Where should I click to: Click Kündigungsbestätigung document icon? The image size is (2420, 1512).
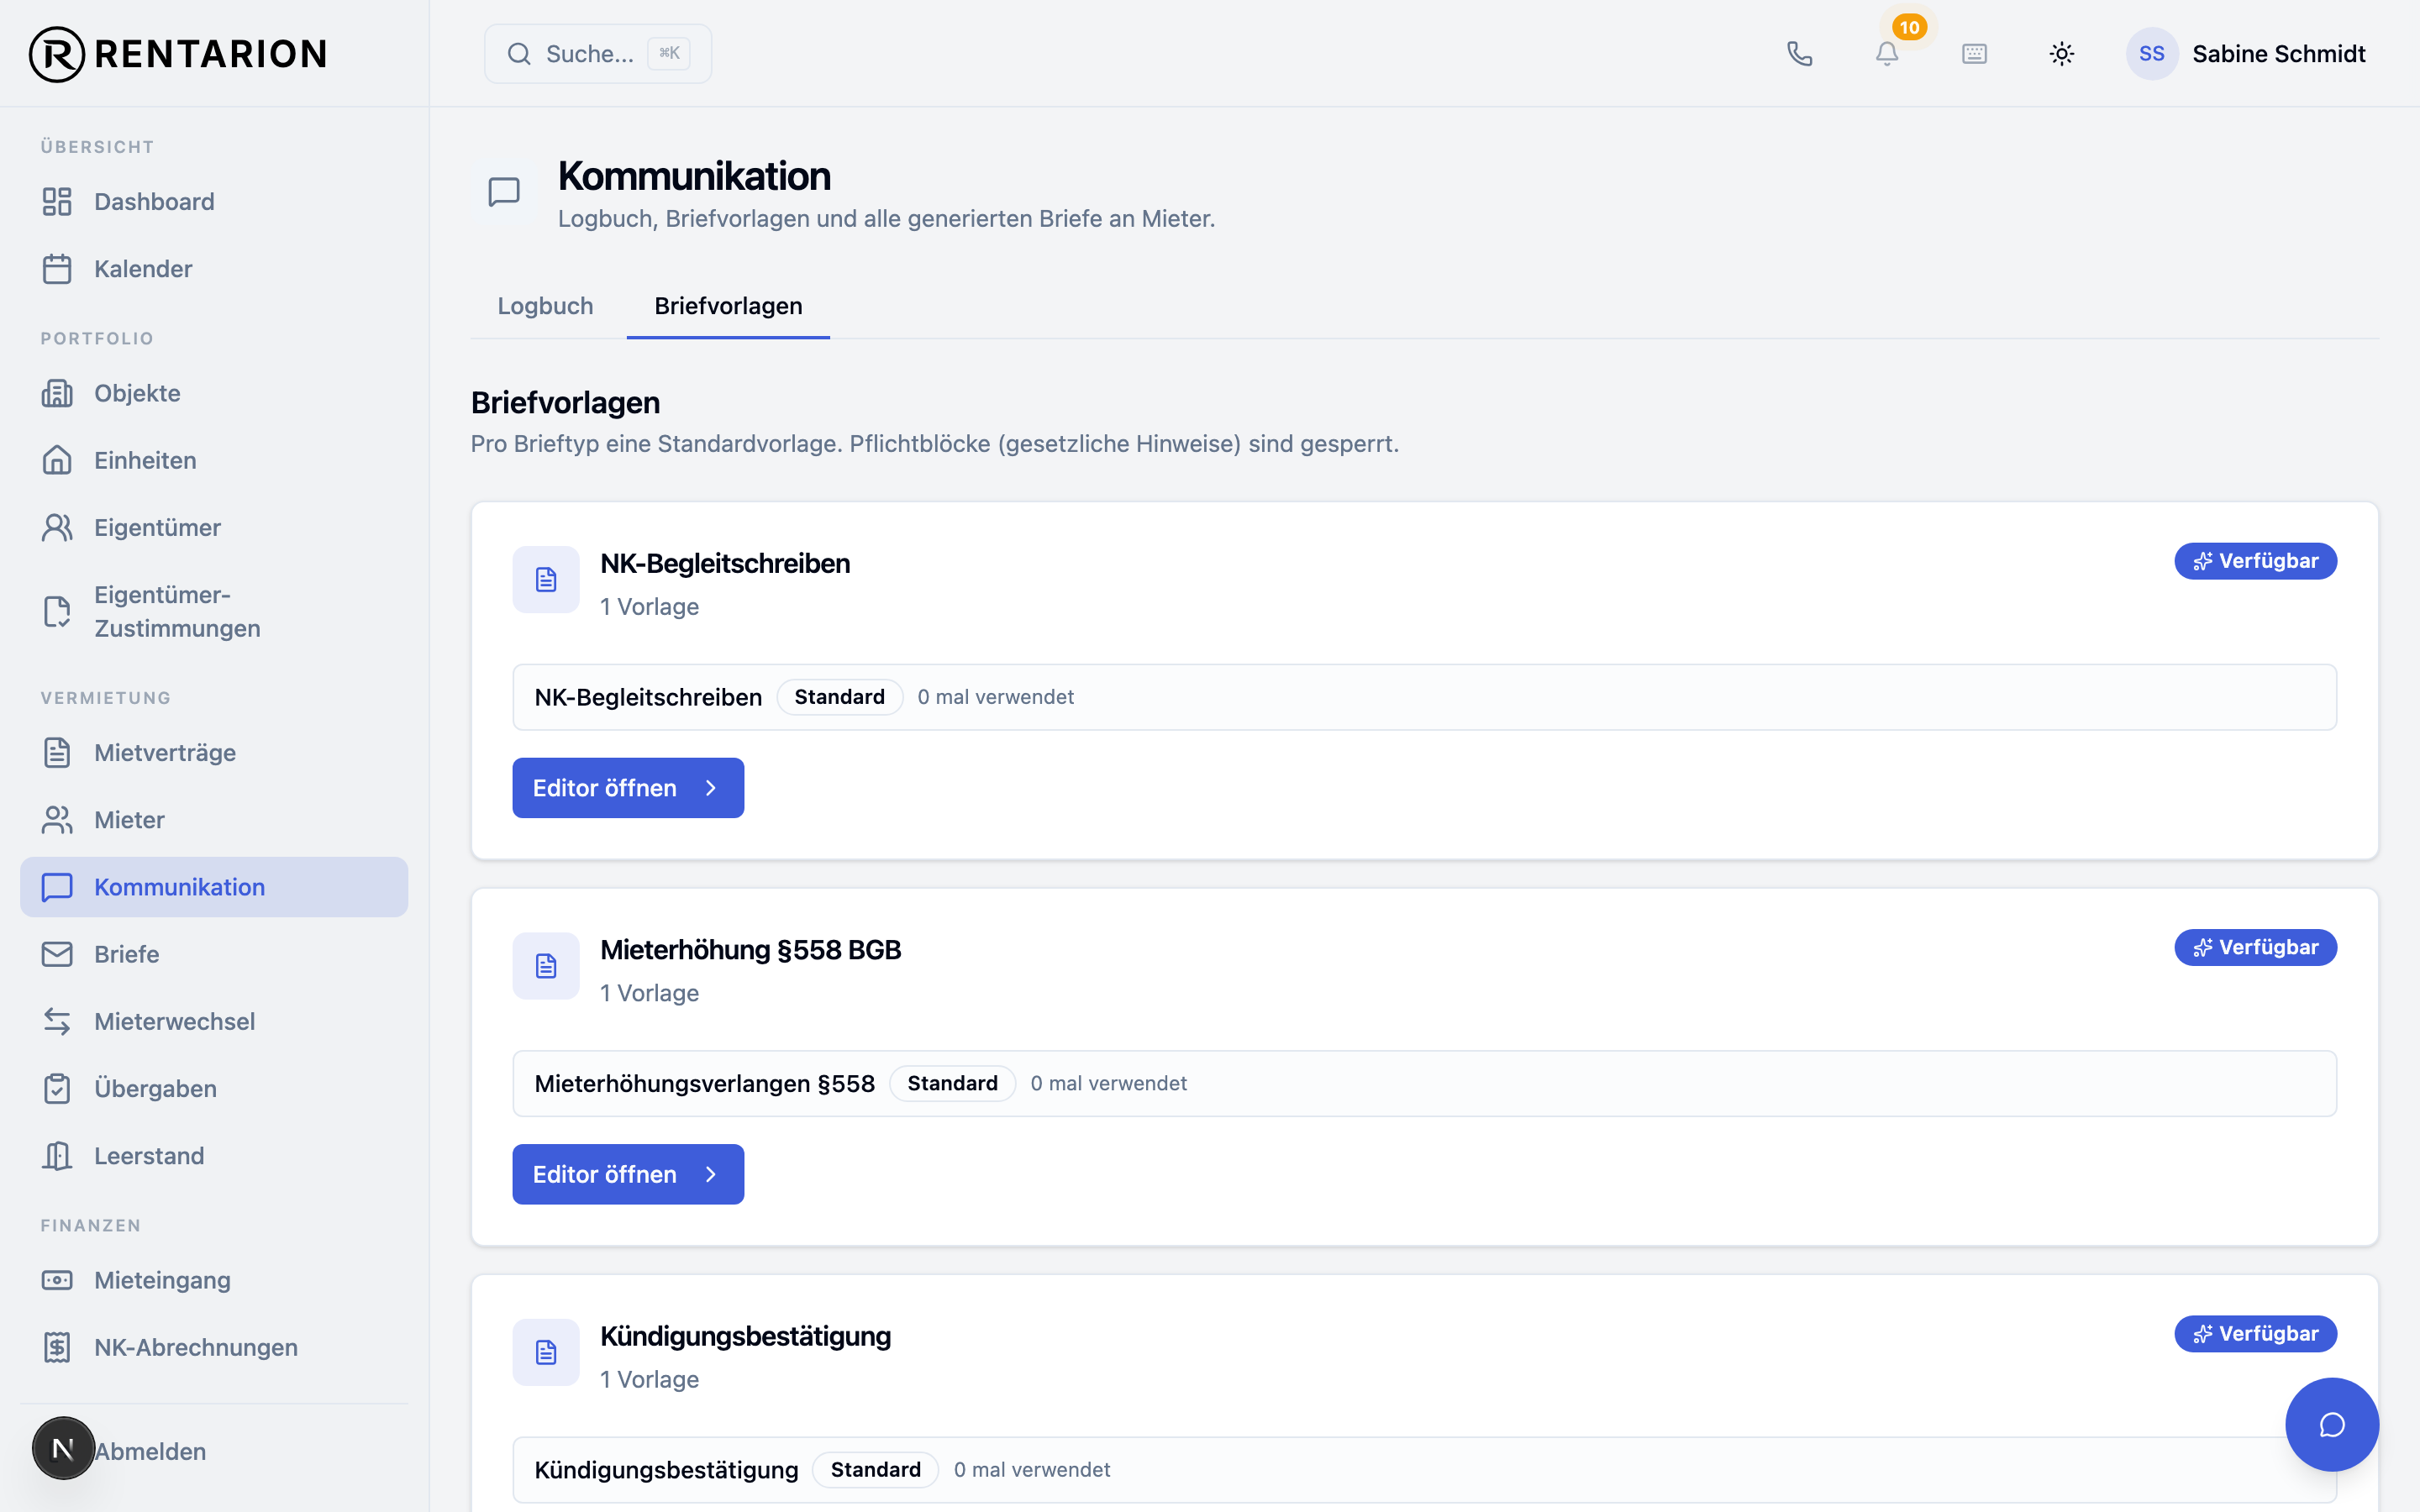(546, 1352)
